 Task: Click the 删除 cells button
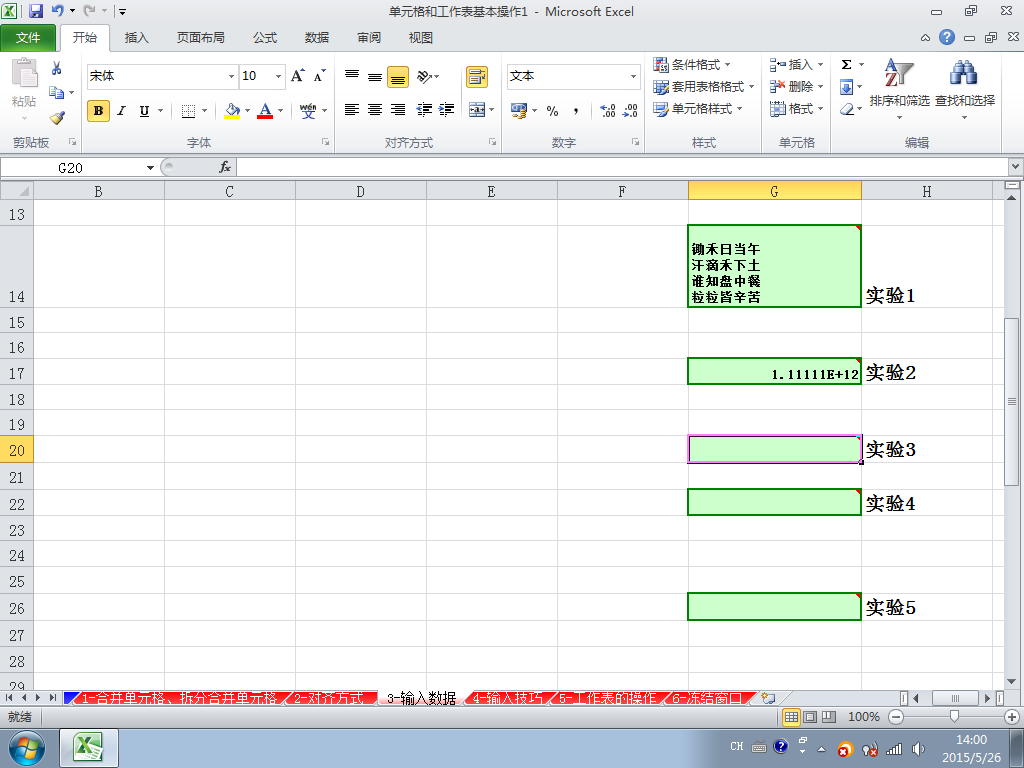(796, 87)
